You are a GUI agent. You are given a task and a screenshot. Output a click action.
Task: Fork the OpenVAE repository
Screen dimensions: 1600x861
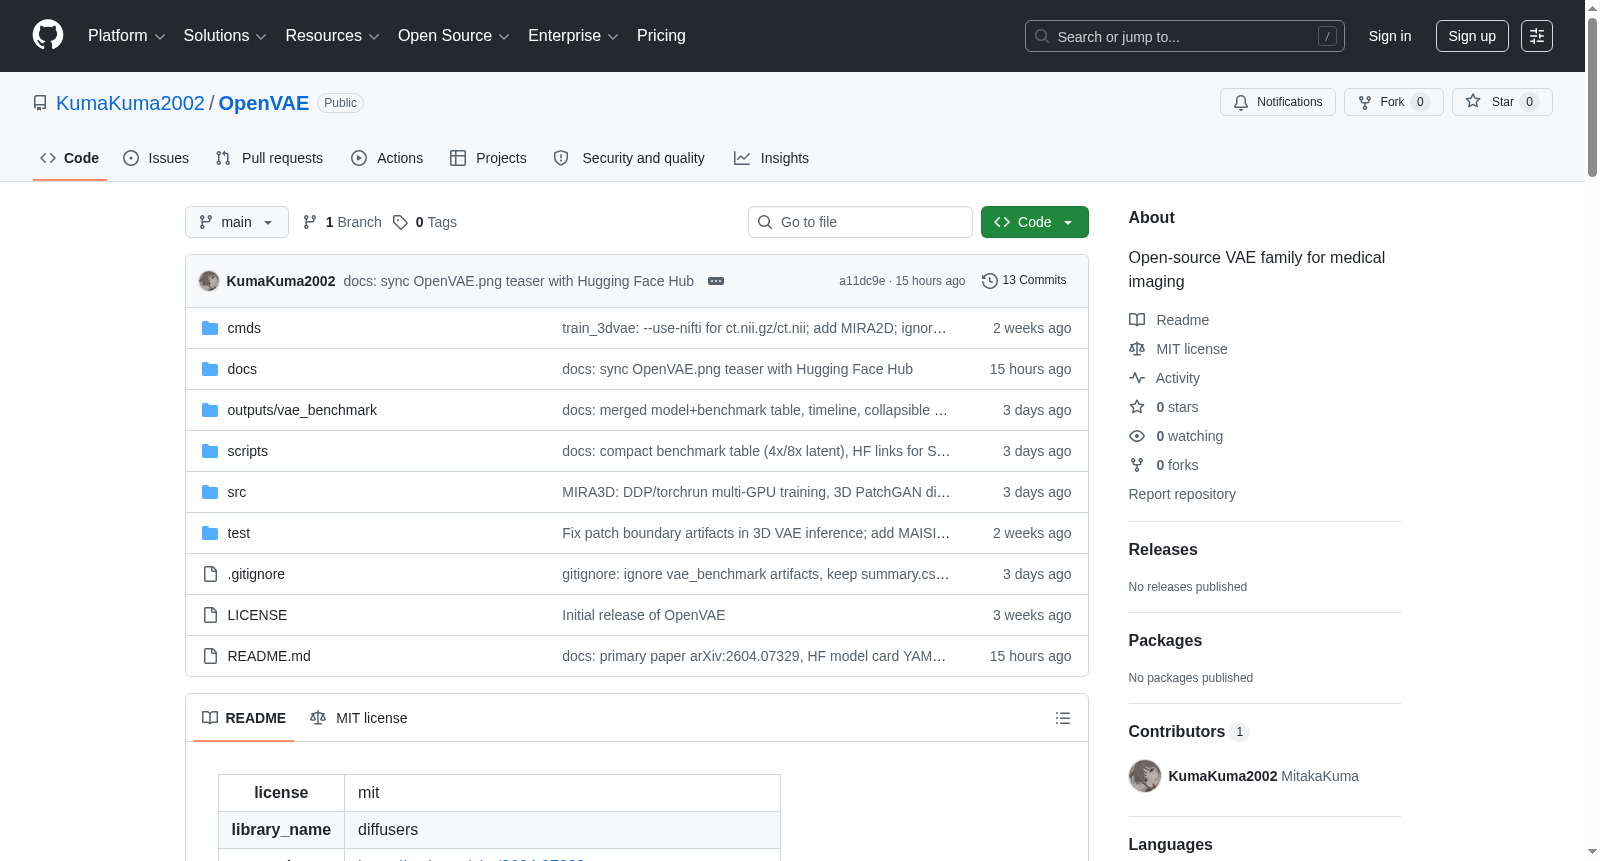point(1393,102)
